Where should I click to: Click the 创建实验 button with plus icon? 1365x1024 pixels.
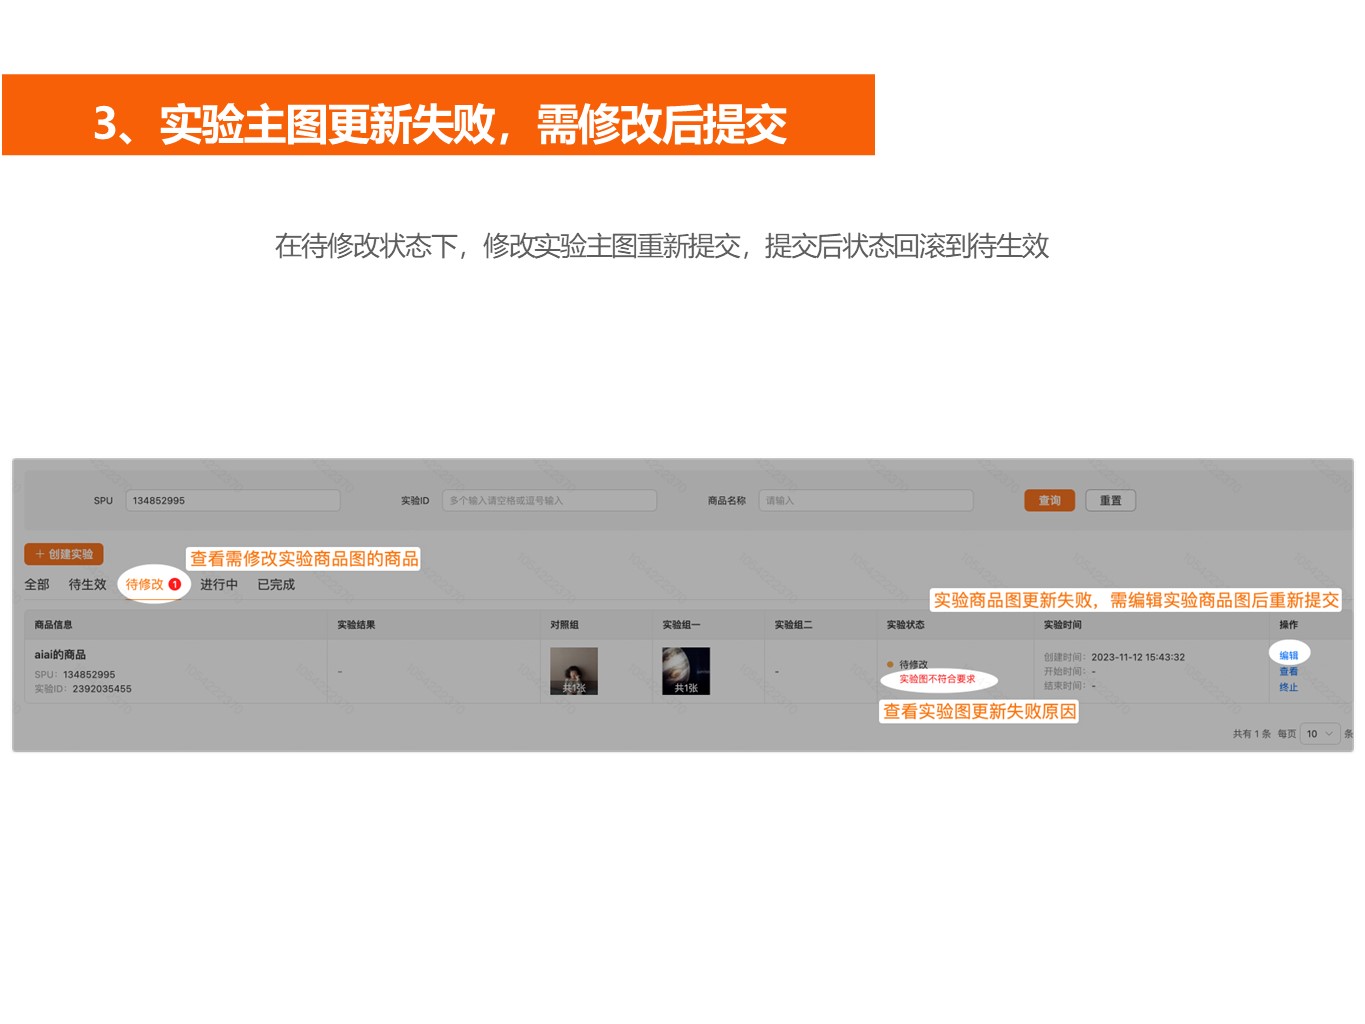(x=64, y=554)
